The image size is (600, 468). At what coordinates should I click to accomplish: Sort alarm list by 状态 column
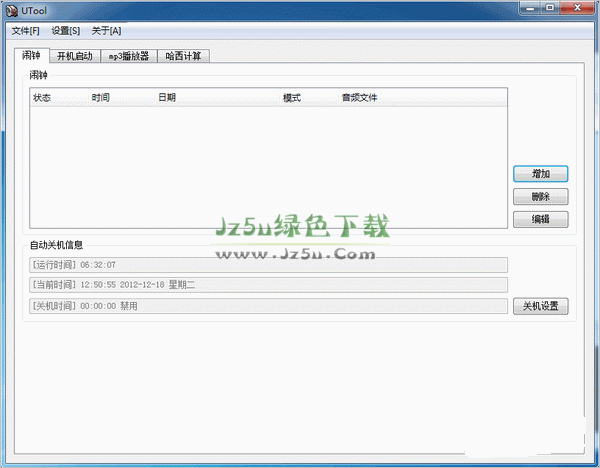pyautogui.click(x=59, y=98)
